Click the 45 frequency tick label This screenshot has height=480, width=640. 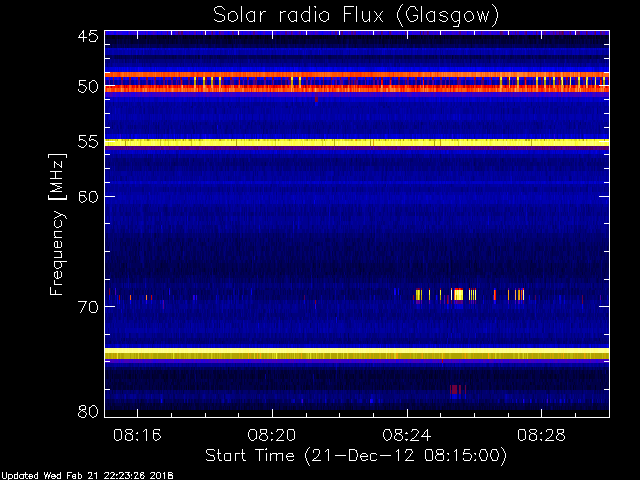[x=88, y=36]
